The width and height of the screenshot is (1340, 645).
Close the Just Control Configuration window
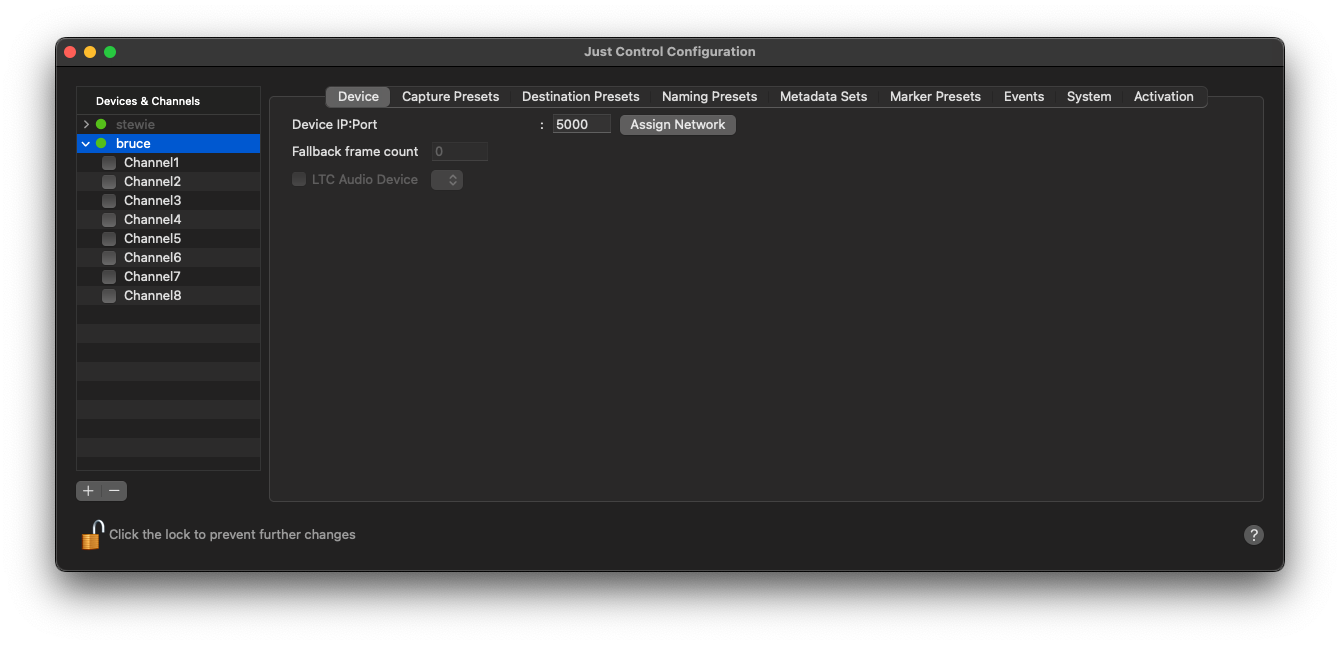click(70, 52)
